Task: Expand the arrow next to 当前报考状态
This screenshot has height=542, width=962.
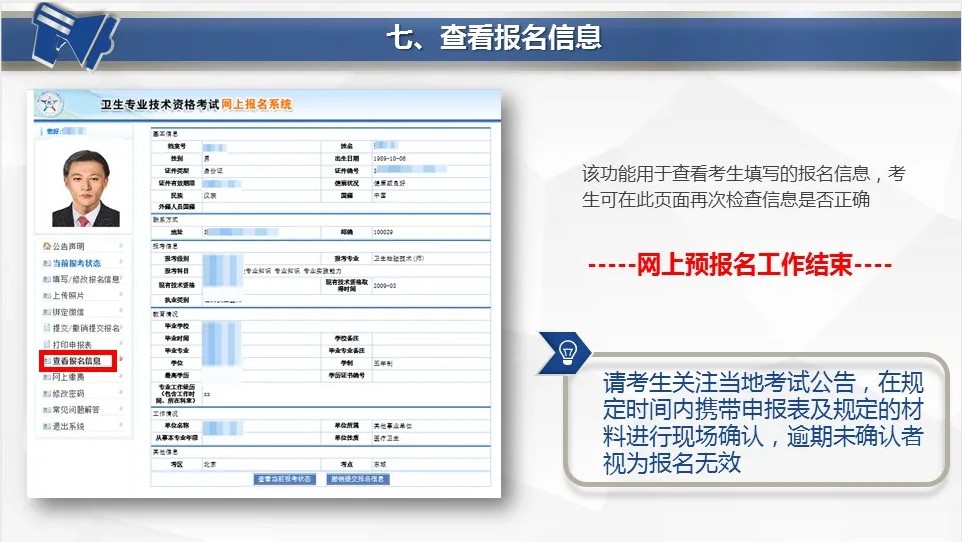Action: point(121,262)
